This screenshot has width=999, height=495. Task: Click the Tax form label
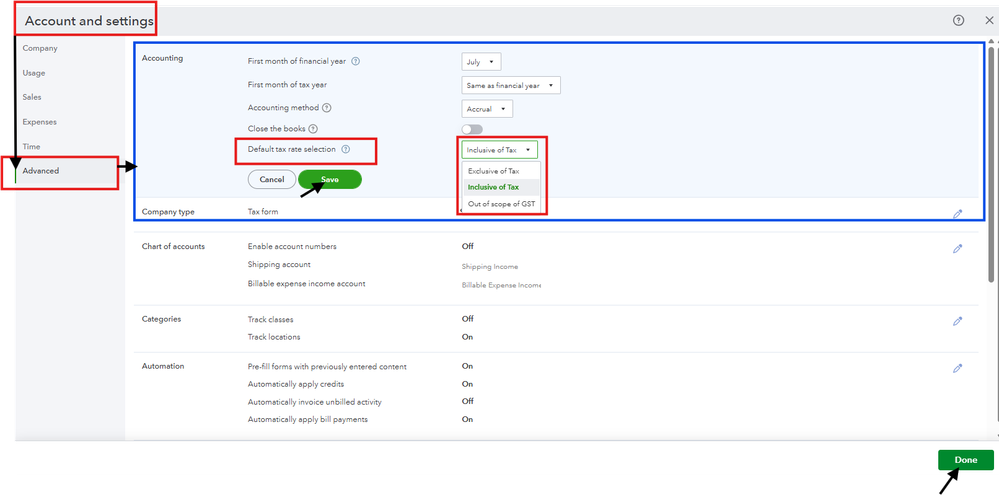tap(262, 212)
